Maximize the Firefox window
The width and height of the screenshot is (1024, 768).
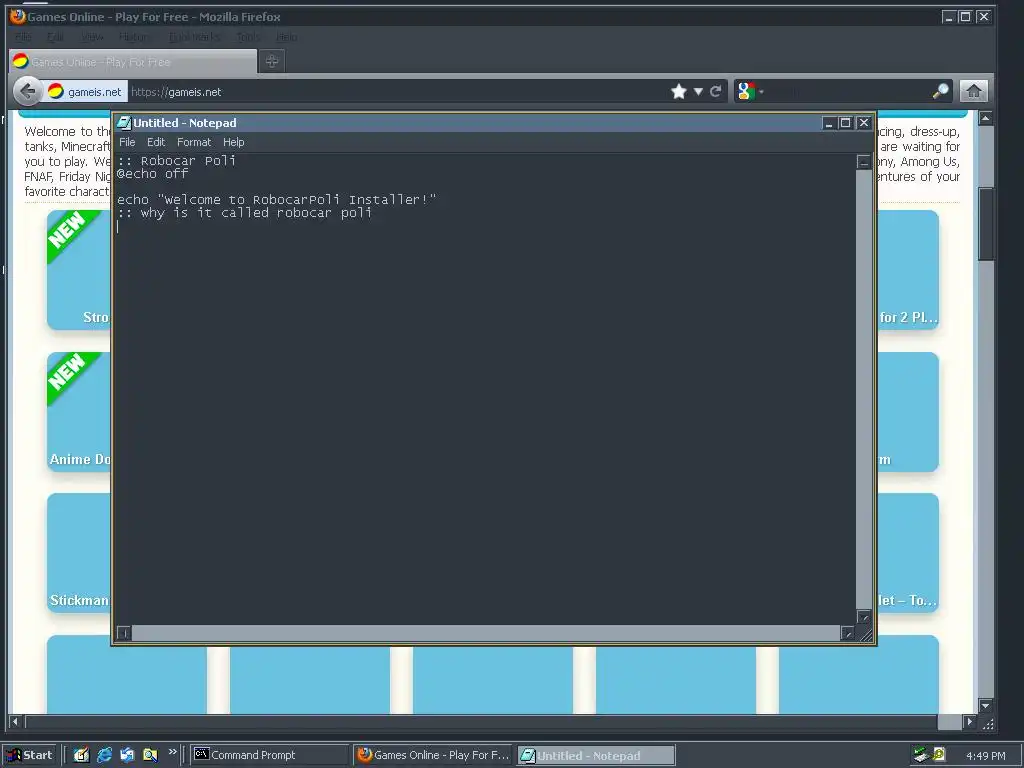tap(965, 17)
